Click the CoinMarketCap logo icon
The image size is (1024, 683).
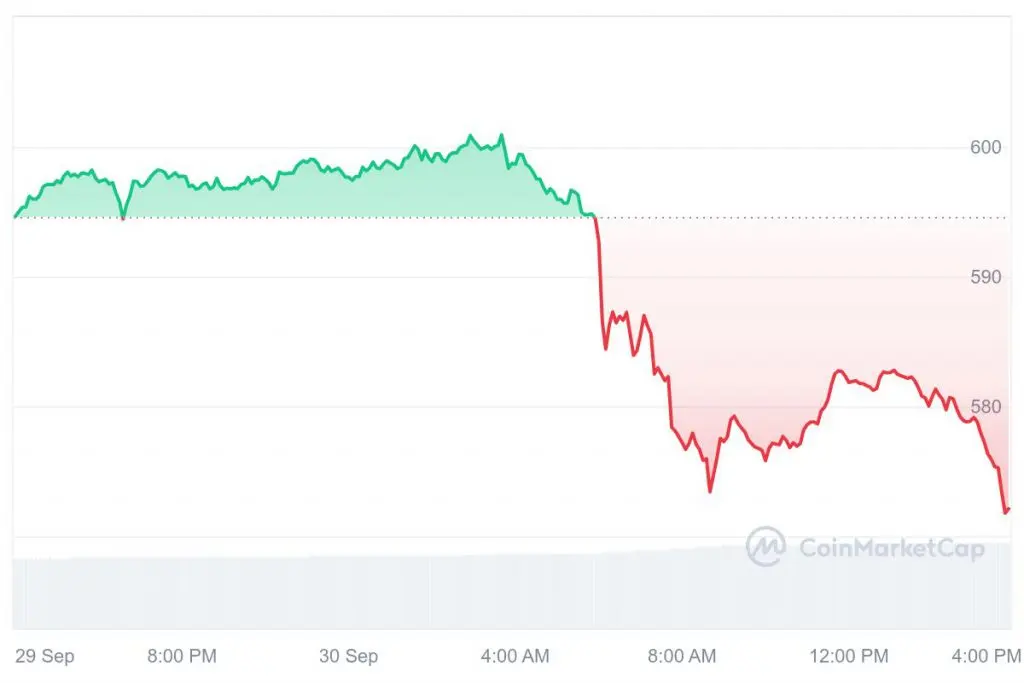[766, 547]
